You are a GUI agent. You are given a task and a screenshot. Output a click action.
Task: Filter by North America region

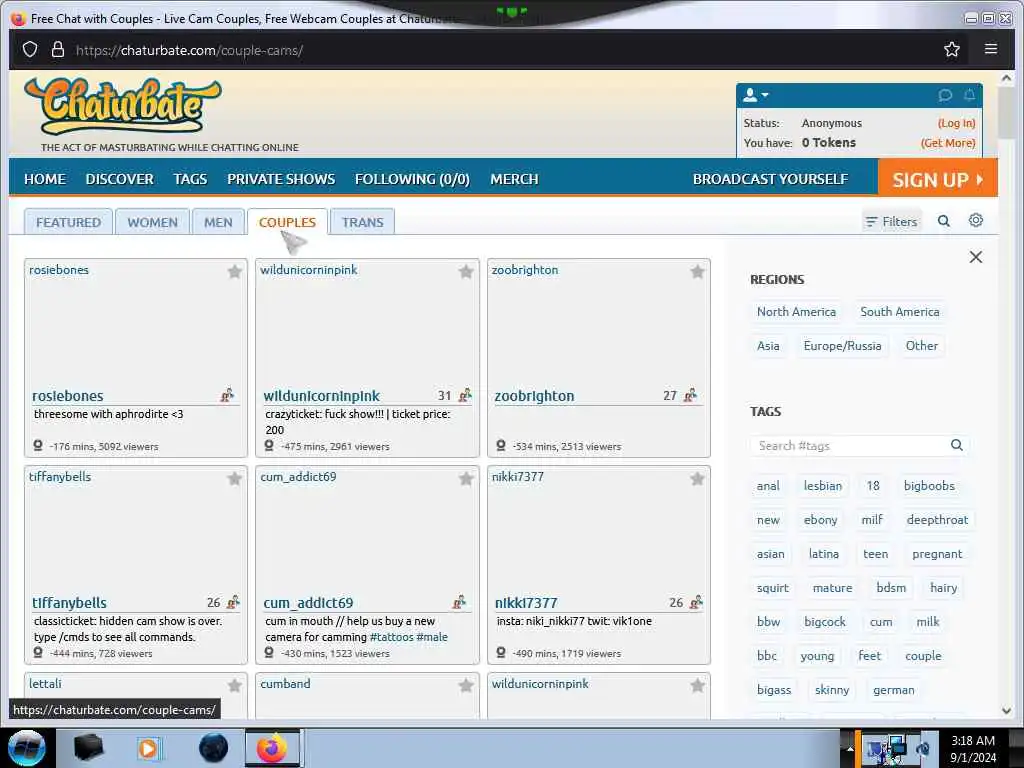pyautogui.click(x=796, y=312)
